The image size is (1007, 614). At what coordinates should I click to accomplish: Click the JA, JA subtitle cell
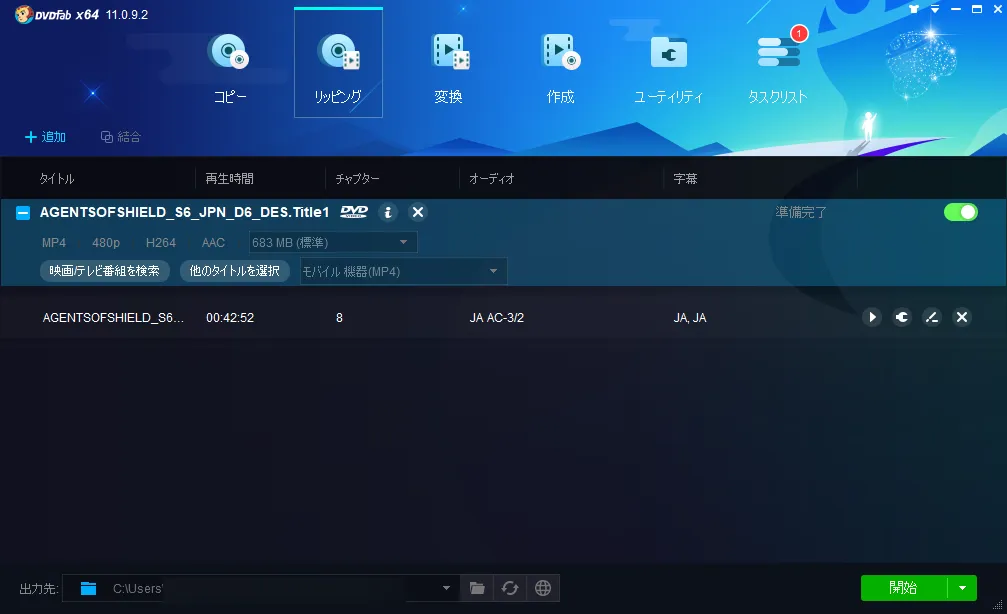point(690,318)
